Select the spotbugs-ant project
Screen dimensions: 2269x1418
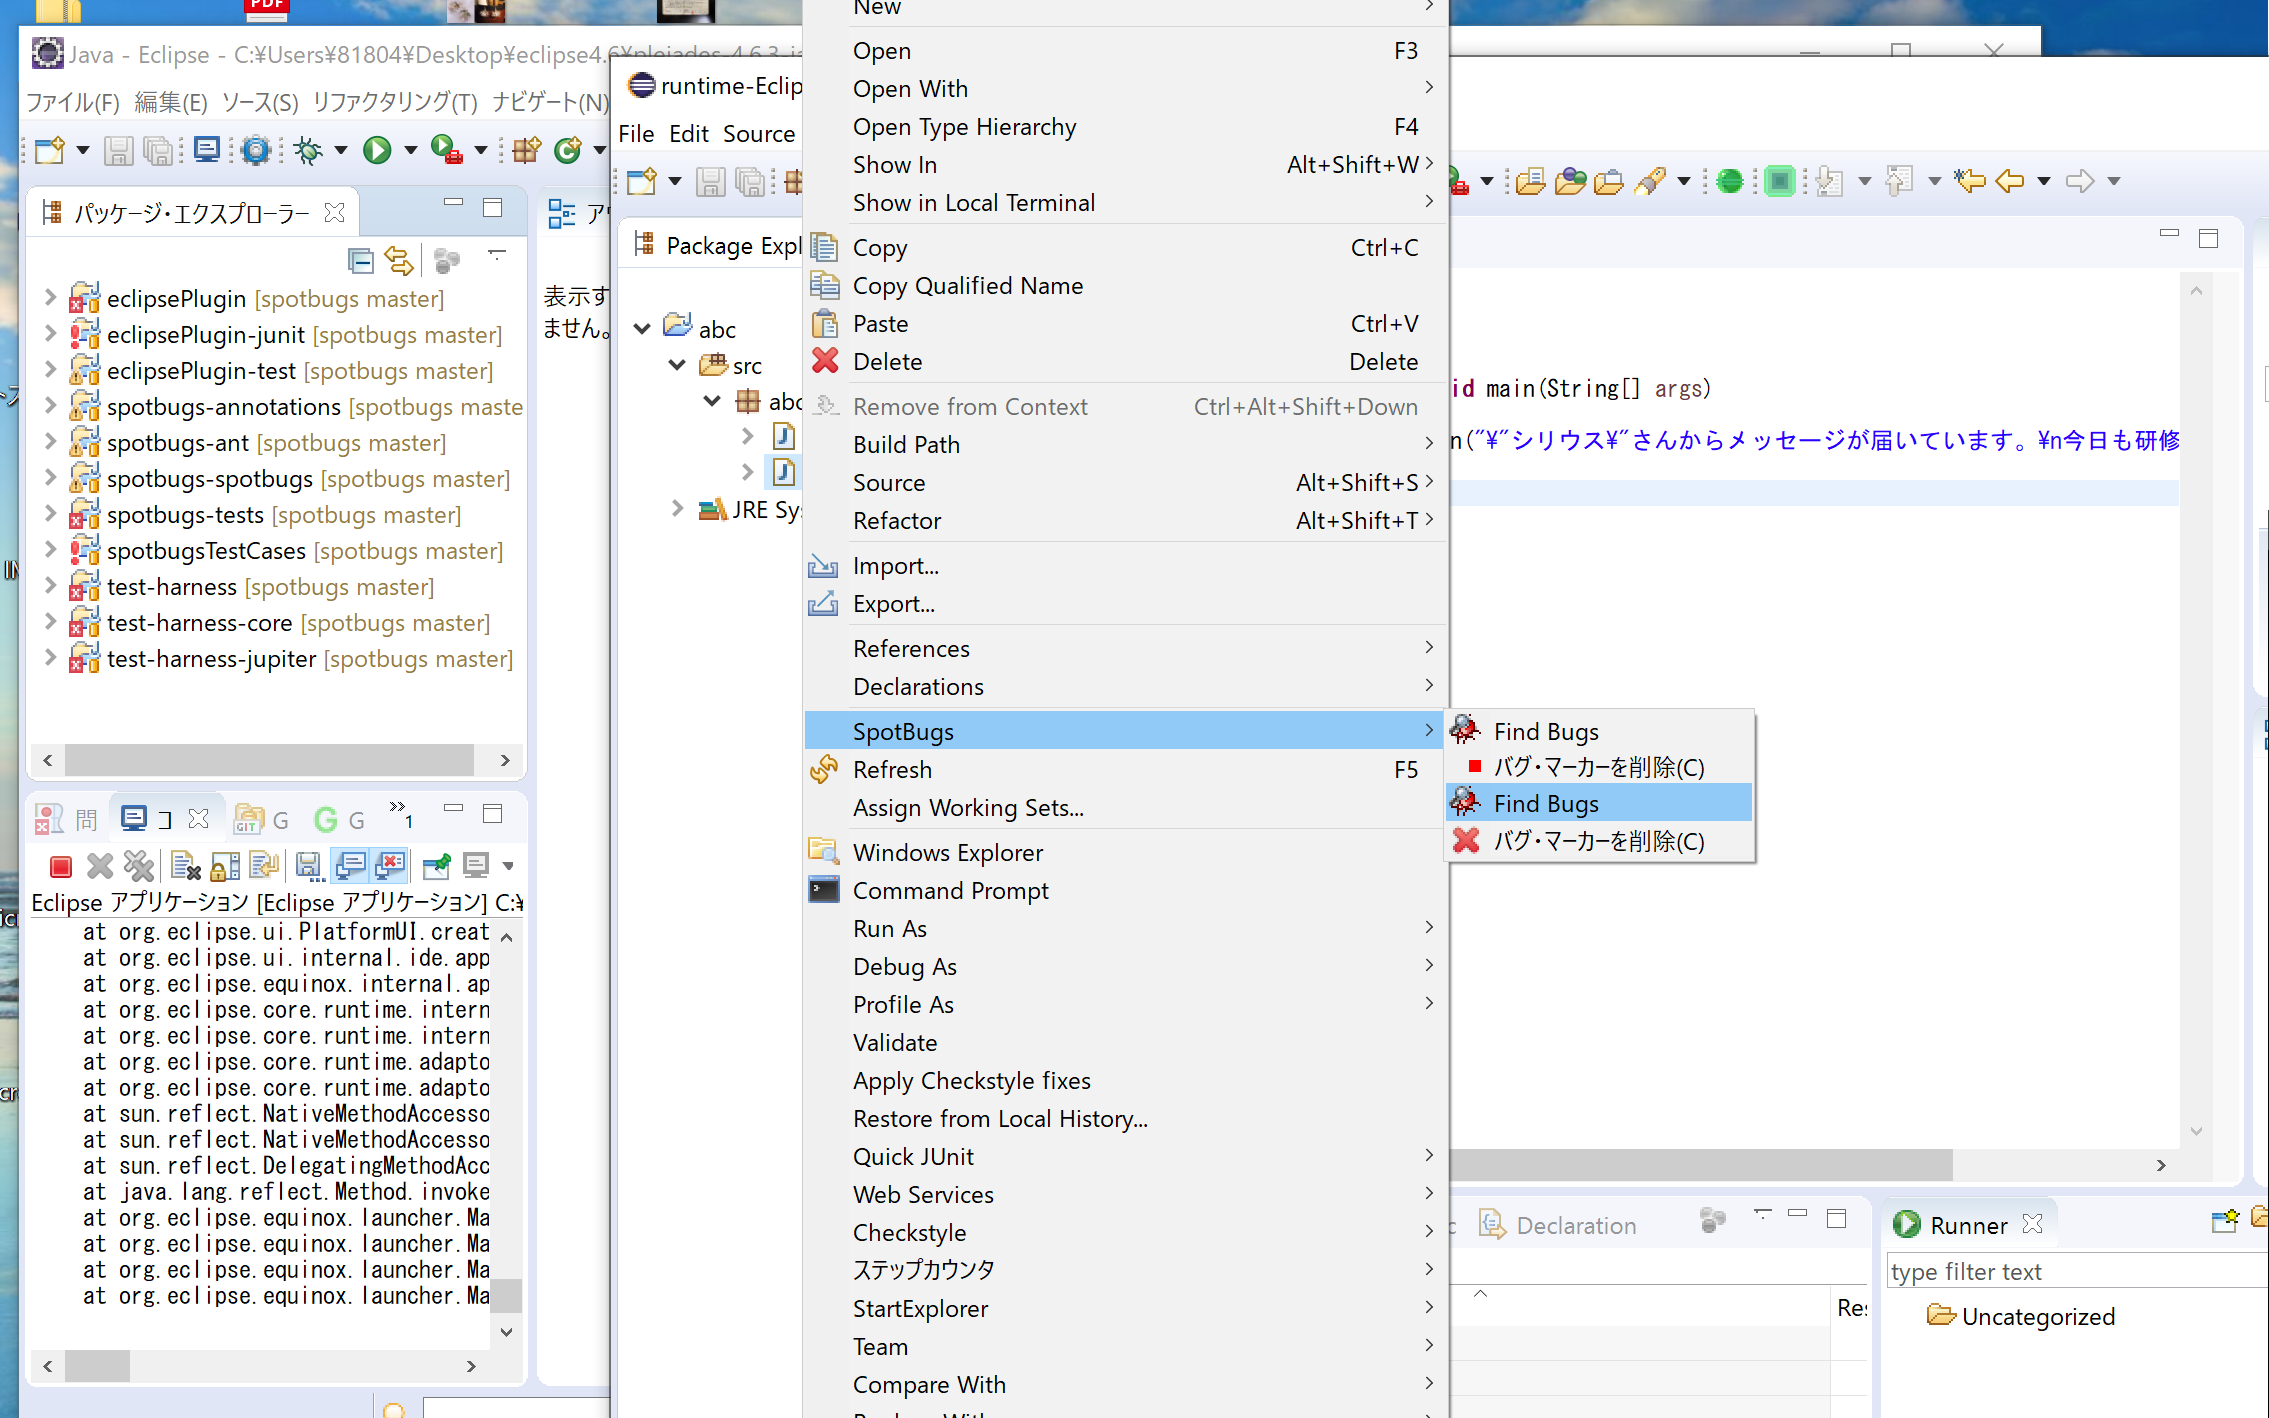[x=177, y=442]
